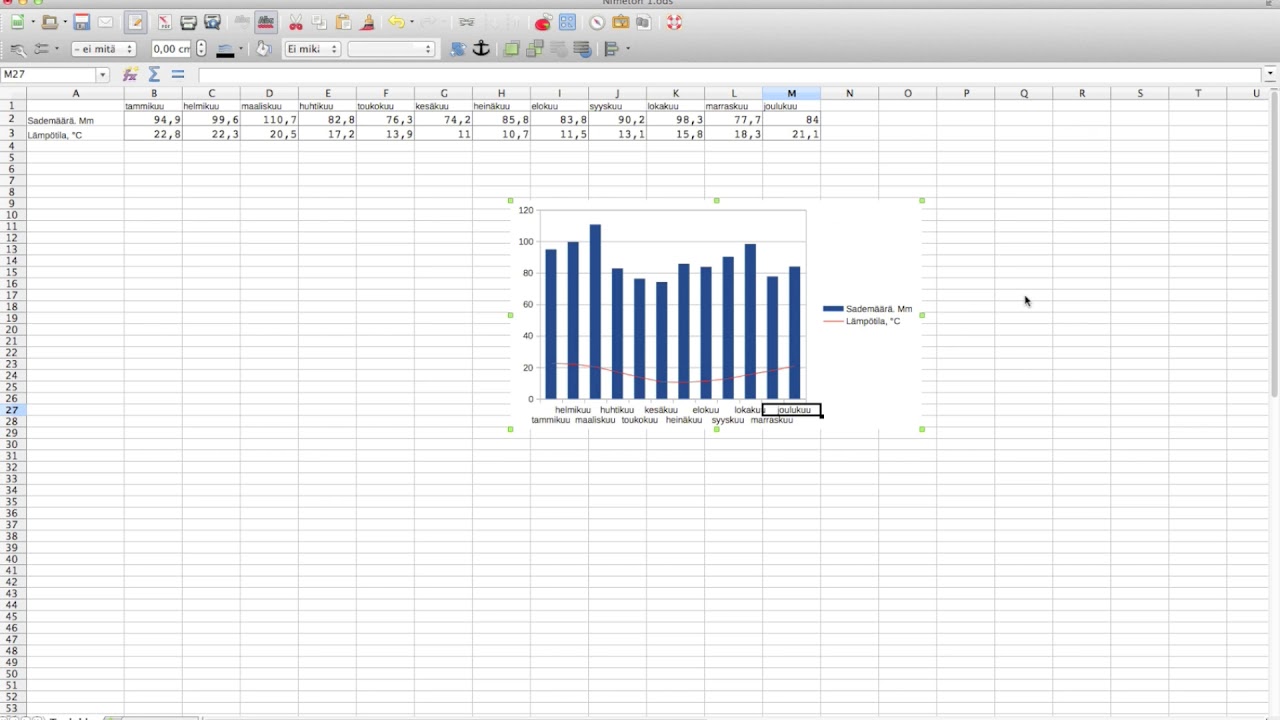Open the area style 'Ei mikä' dropdown

pyautogui.click(x=312, y=49)
